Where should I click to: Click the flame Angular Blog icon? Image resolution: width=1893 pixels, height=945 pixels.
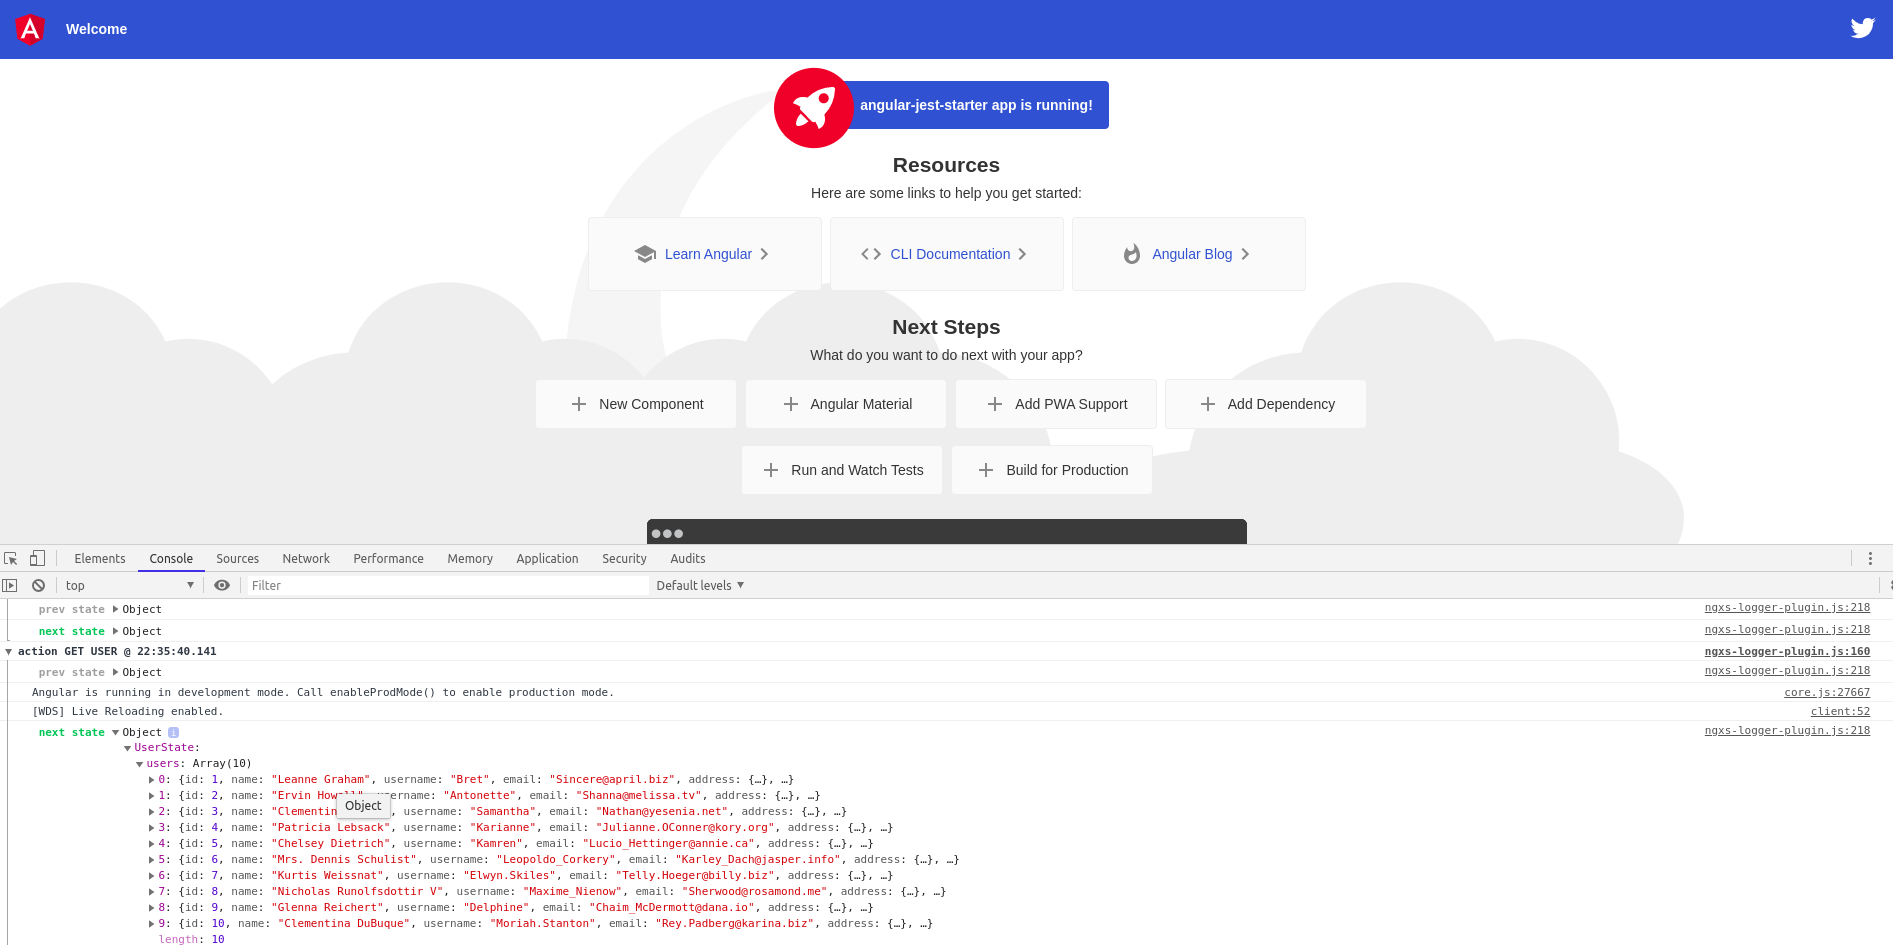coord(1132,254)
